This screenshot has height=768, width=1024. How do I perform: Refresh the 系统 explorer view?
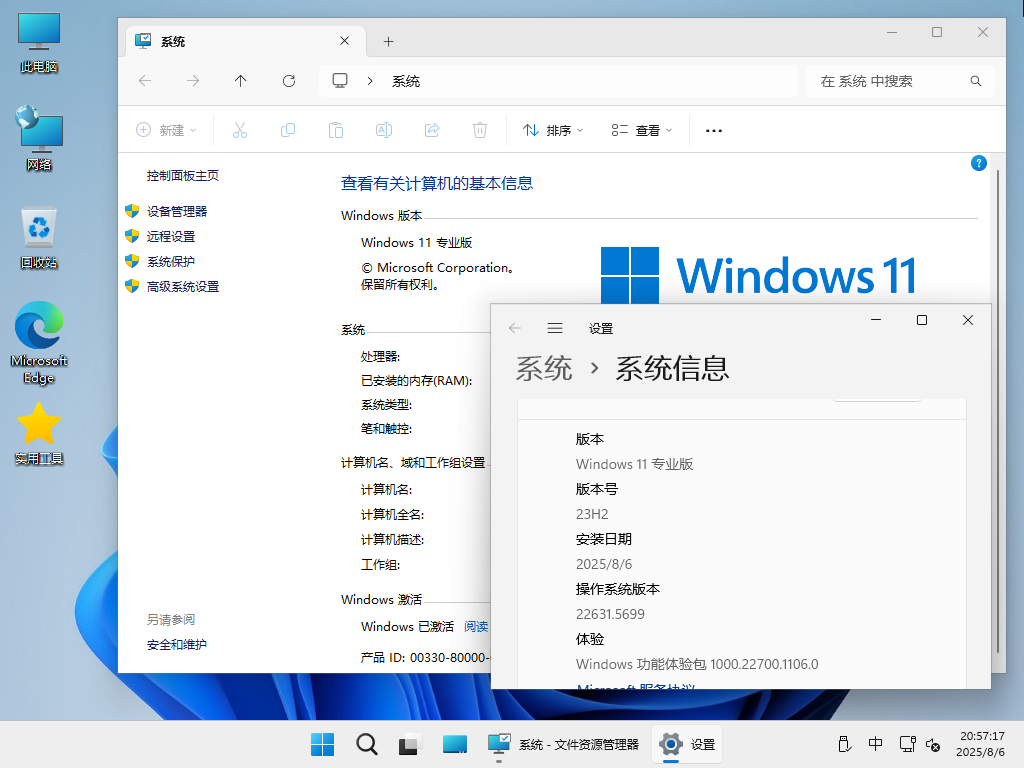(289, 81)
